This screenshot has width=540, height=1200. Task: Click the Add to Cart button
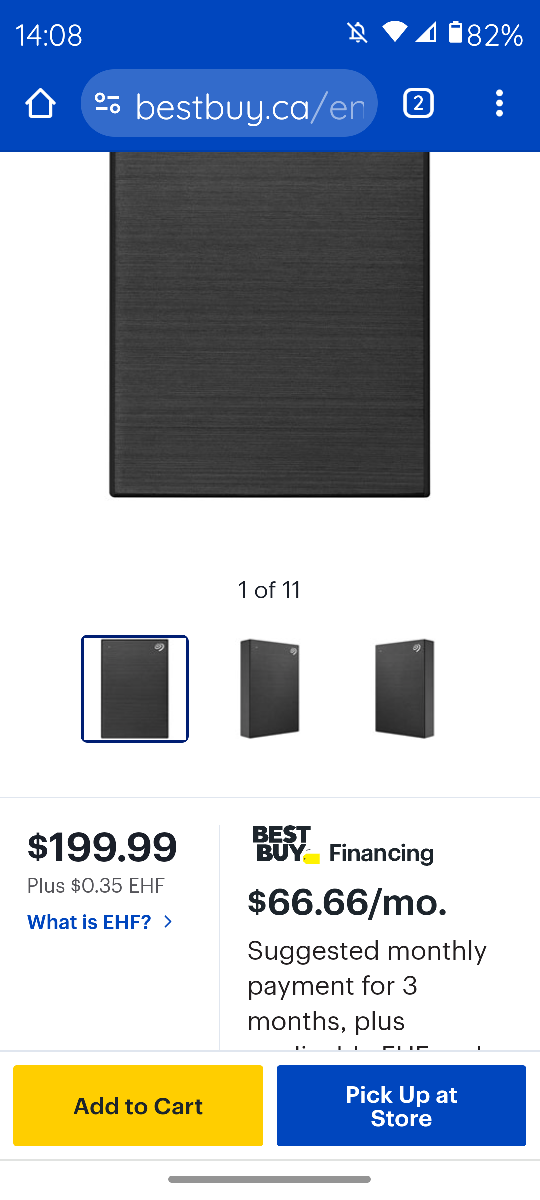[138, 1106]
